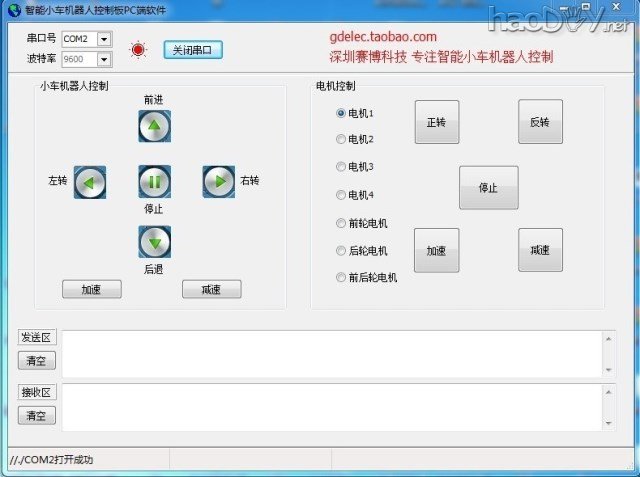This screenshot has height=477, width=640.
Task: Click the 接收区 scrollbar down arrow
Action: coord(609,424)
